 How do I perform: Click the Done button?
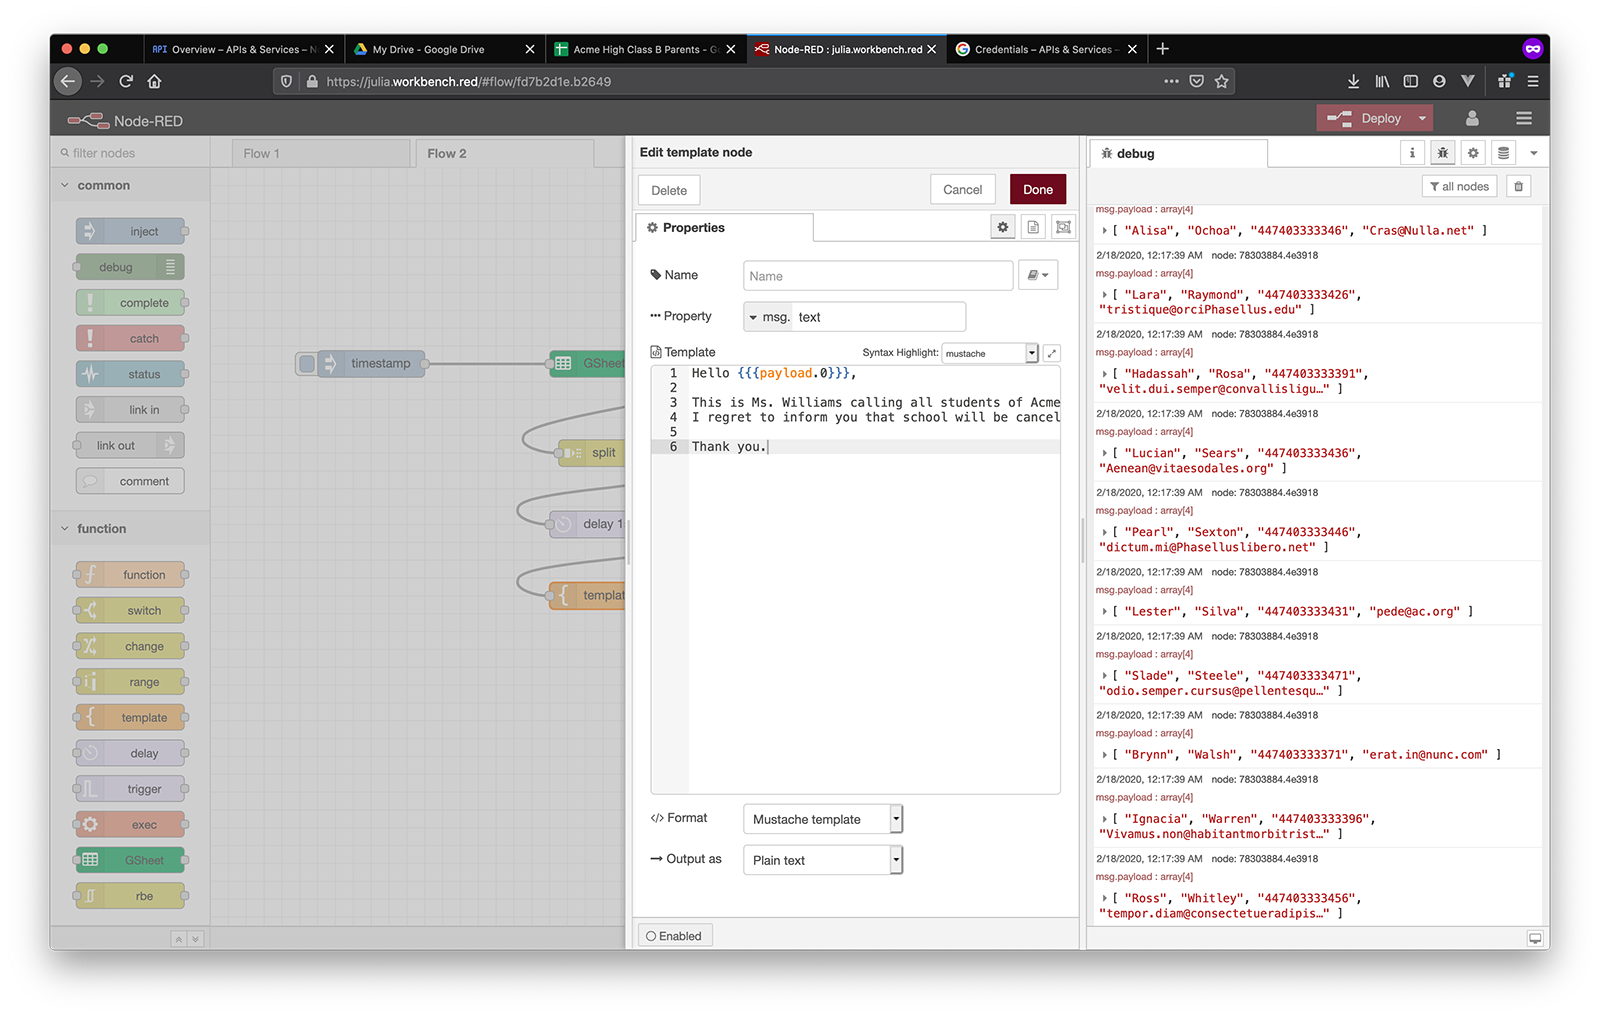(x=1038, y=189)
